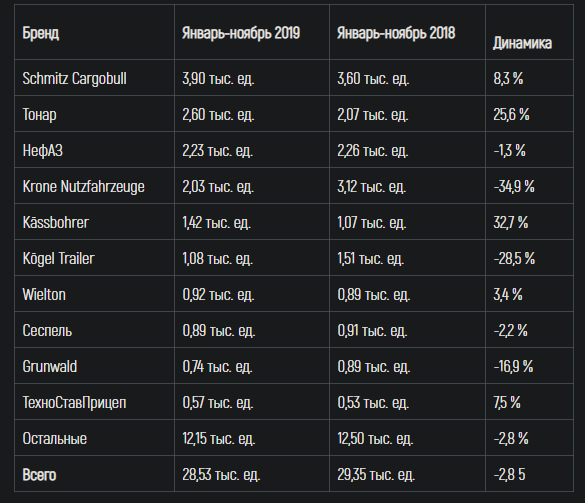
Task: Select the -34,9 % dynamics value
Action: [514, 186]
